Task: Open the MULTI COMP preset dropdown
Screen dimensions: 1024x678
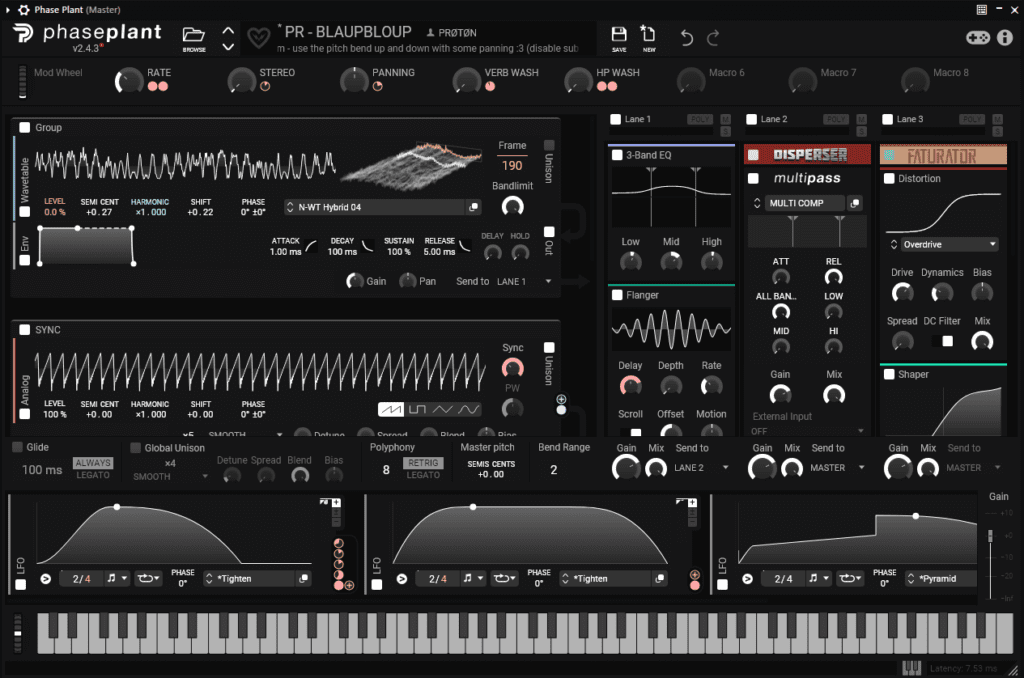Action: 805,203
